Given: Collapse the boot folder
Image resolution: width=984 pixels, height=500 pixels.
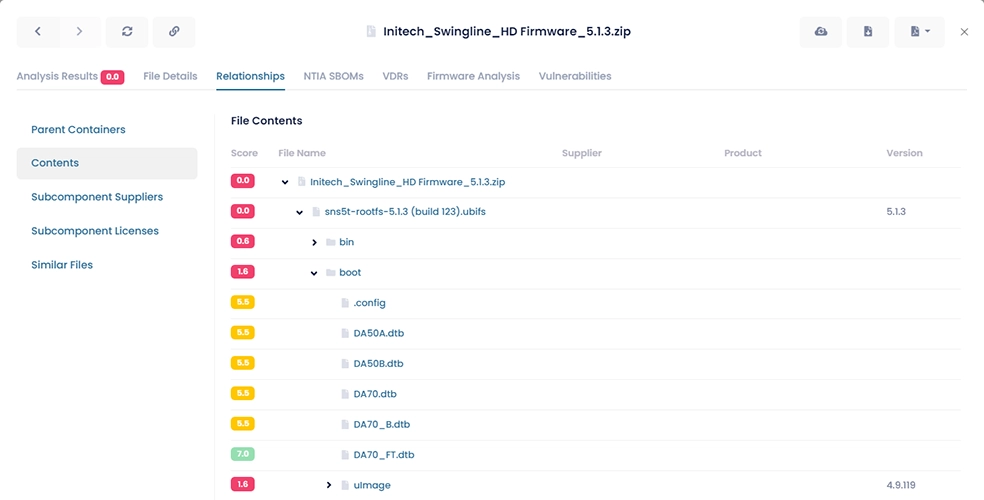Looking at the screenshot, I should coord(314,273).
